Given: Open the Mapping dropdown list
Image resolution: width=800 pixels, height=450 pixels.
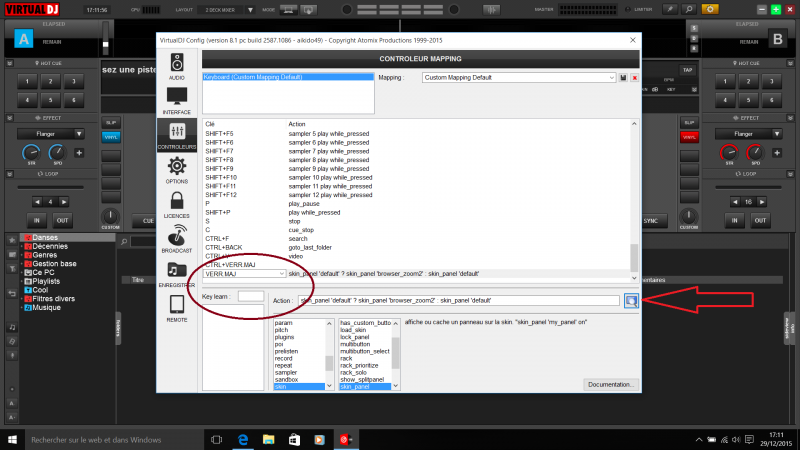Looking at the screenshot, I should 518,77.
